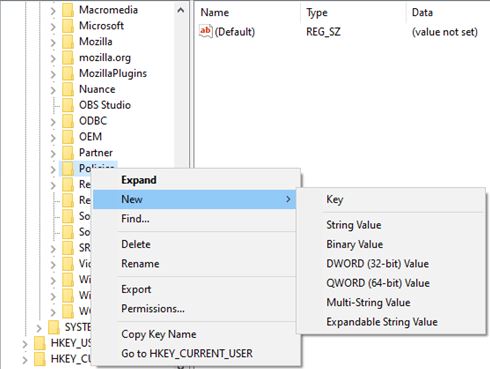Create a new Multi-String Value
This screenshot has height=369, width=490.
(x=391, y=302)
